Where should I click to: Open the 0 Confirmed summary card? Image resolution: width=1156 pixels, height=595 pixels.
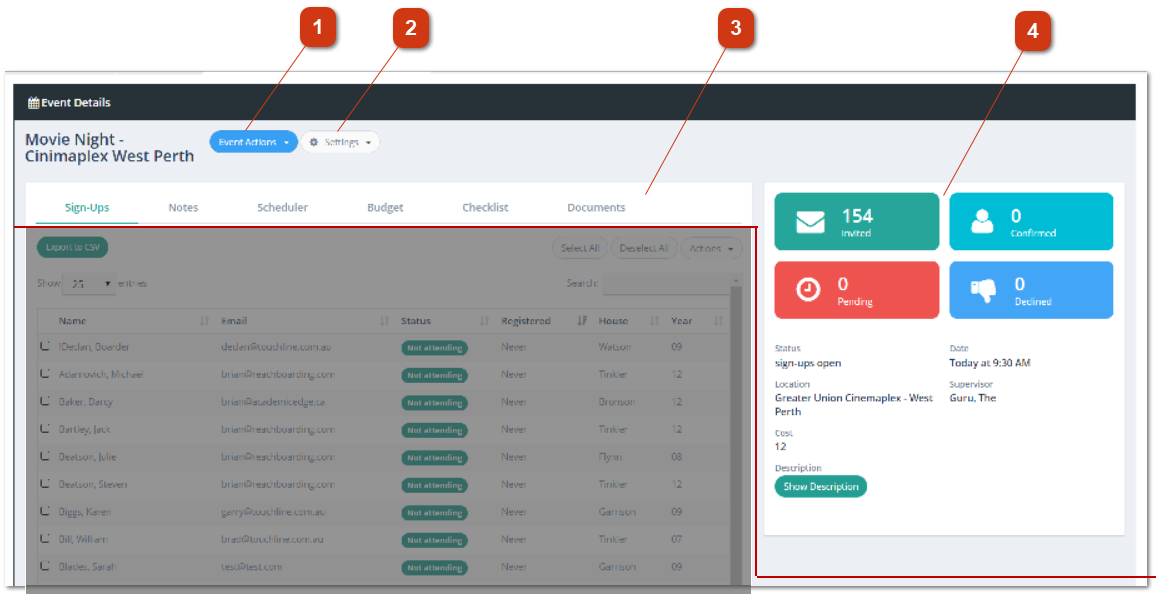point(1031,221)
